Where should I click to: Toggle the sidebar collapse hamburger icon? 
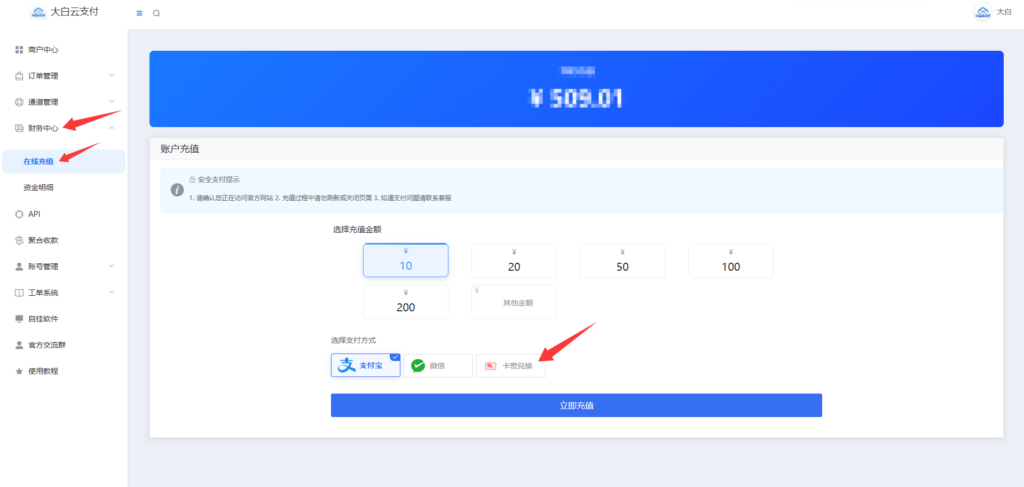pyautogui.click(x=139, y=13)
